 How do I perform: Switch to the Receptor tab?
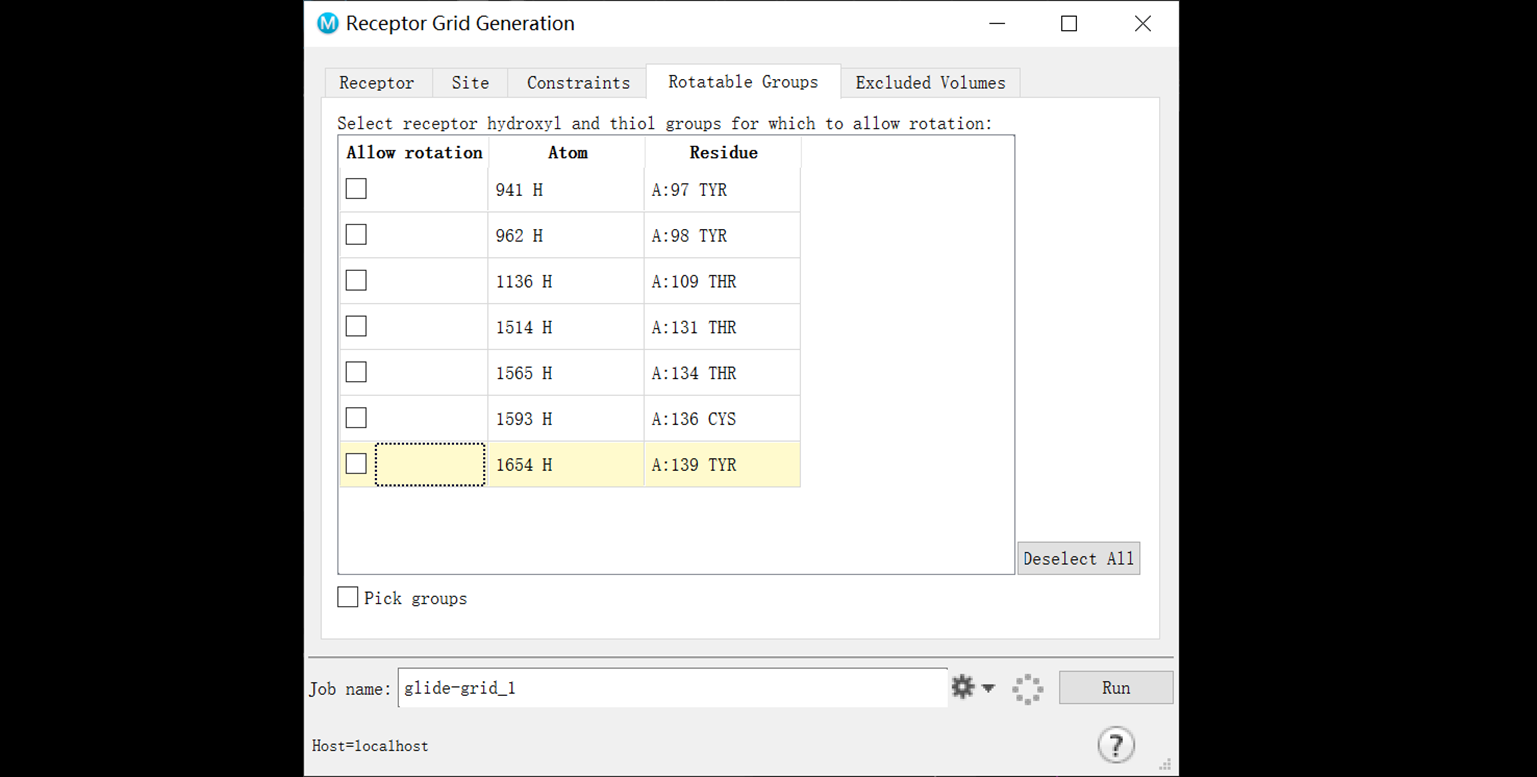pos(376,83)
